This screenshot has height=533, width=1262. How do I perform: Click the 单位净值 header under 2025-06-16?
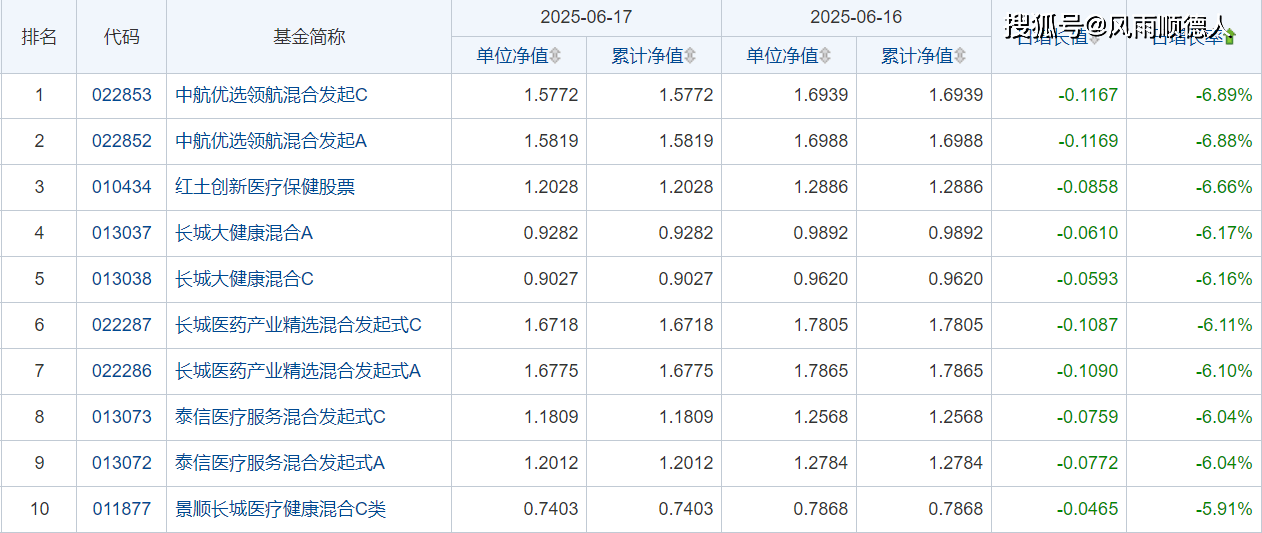[782, 56]
